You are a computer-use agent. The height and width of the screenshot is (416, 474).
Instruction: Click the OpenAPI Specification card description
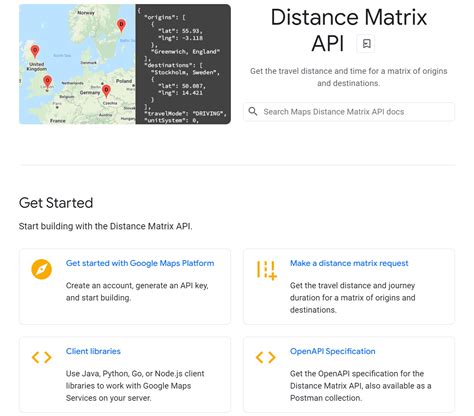(360, 386)
